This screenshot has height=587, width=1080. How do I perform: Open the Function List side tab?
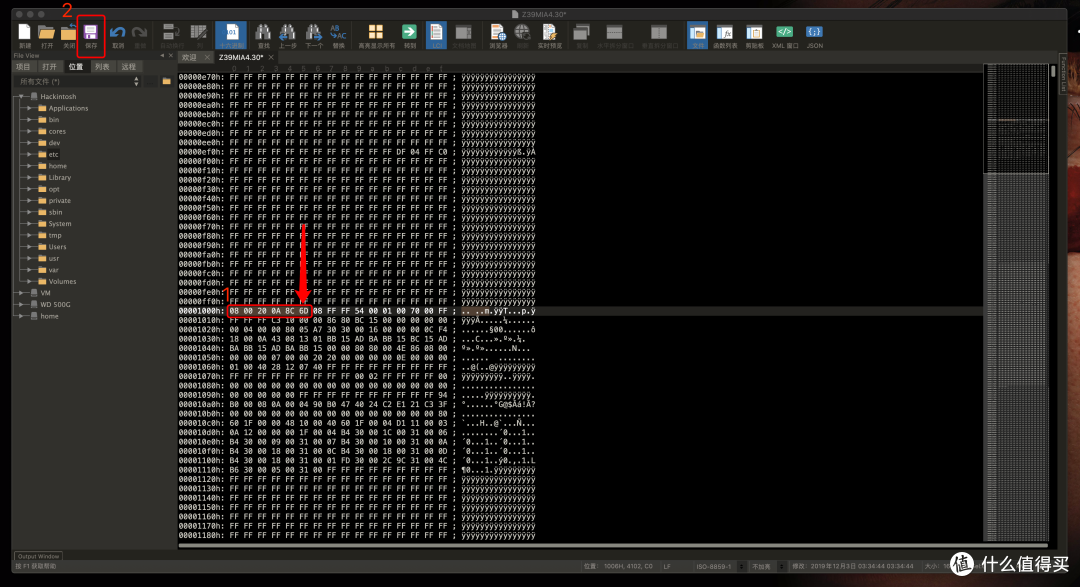(x=1063, y=74)
